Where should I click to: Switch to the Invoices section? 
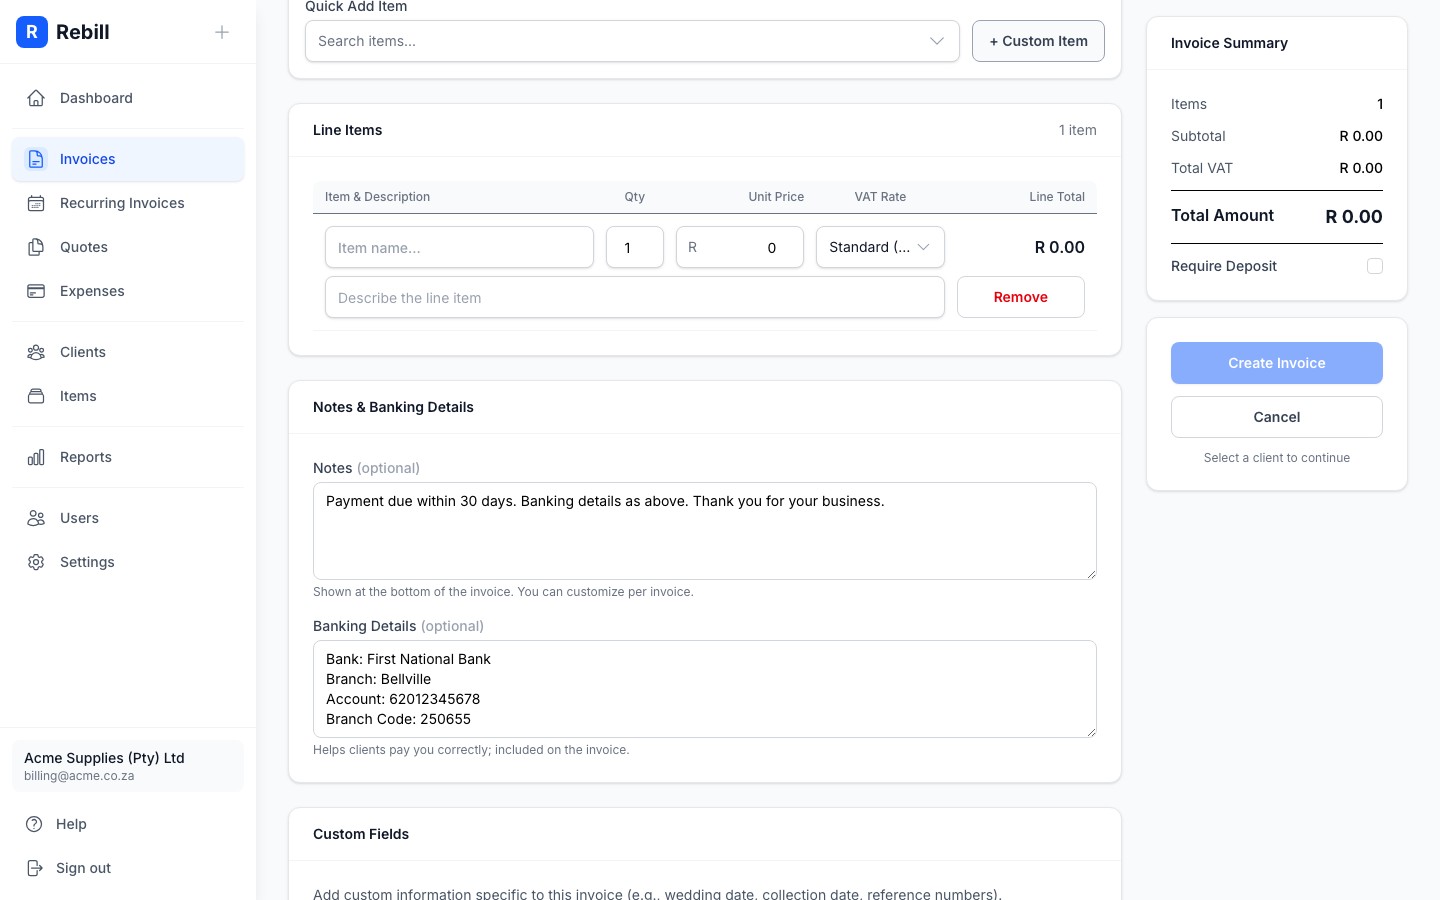[x=87, y=159]
